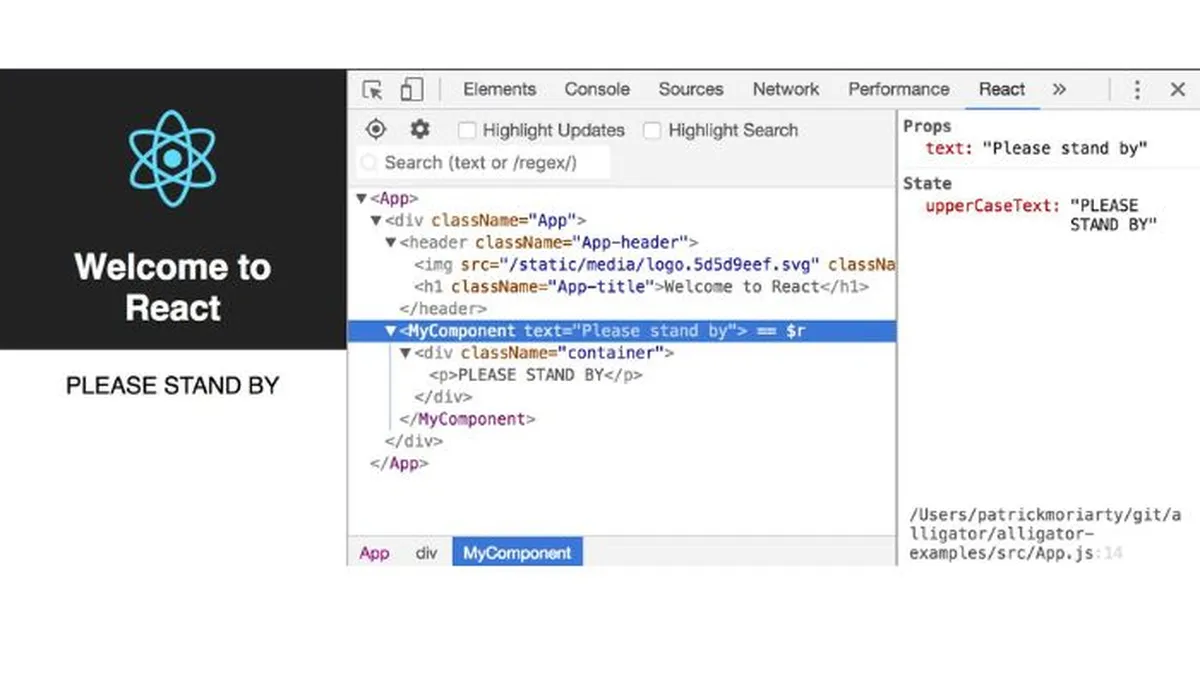The image size is (1200, 686).
Task: Open the Network tab
Action: click(786, 89)
